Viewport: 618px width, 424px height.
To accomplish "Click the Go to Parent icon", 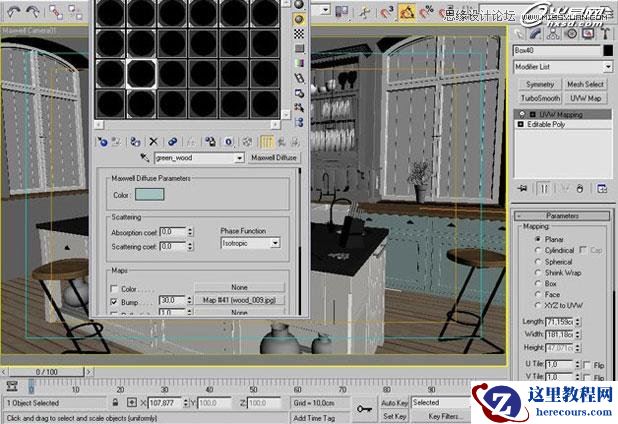I will [x=281, y=141].
